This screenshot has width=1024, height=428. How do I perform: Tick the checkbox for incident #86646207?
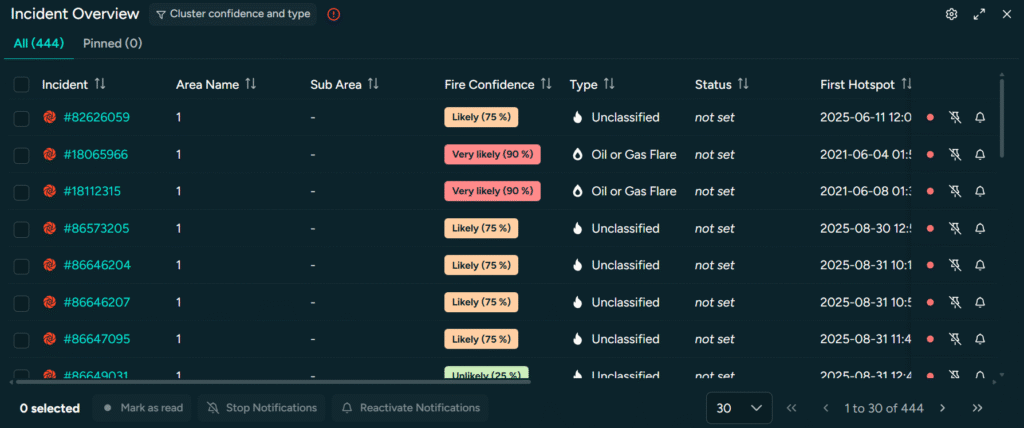point(21,303)
